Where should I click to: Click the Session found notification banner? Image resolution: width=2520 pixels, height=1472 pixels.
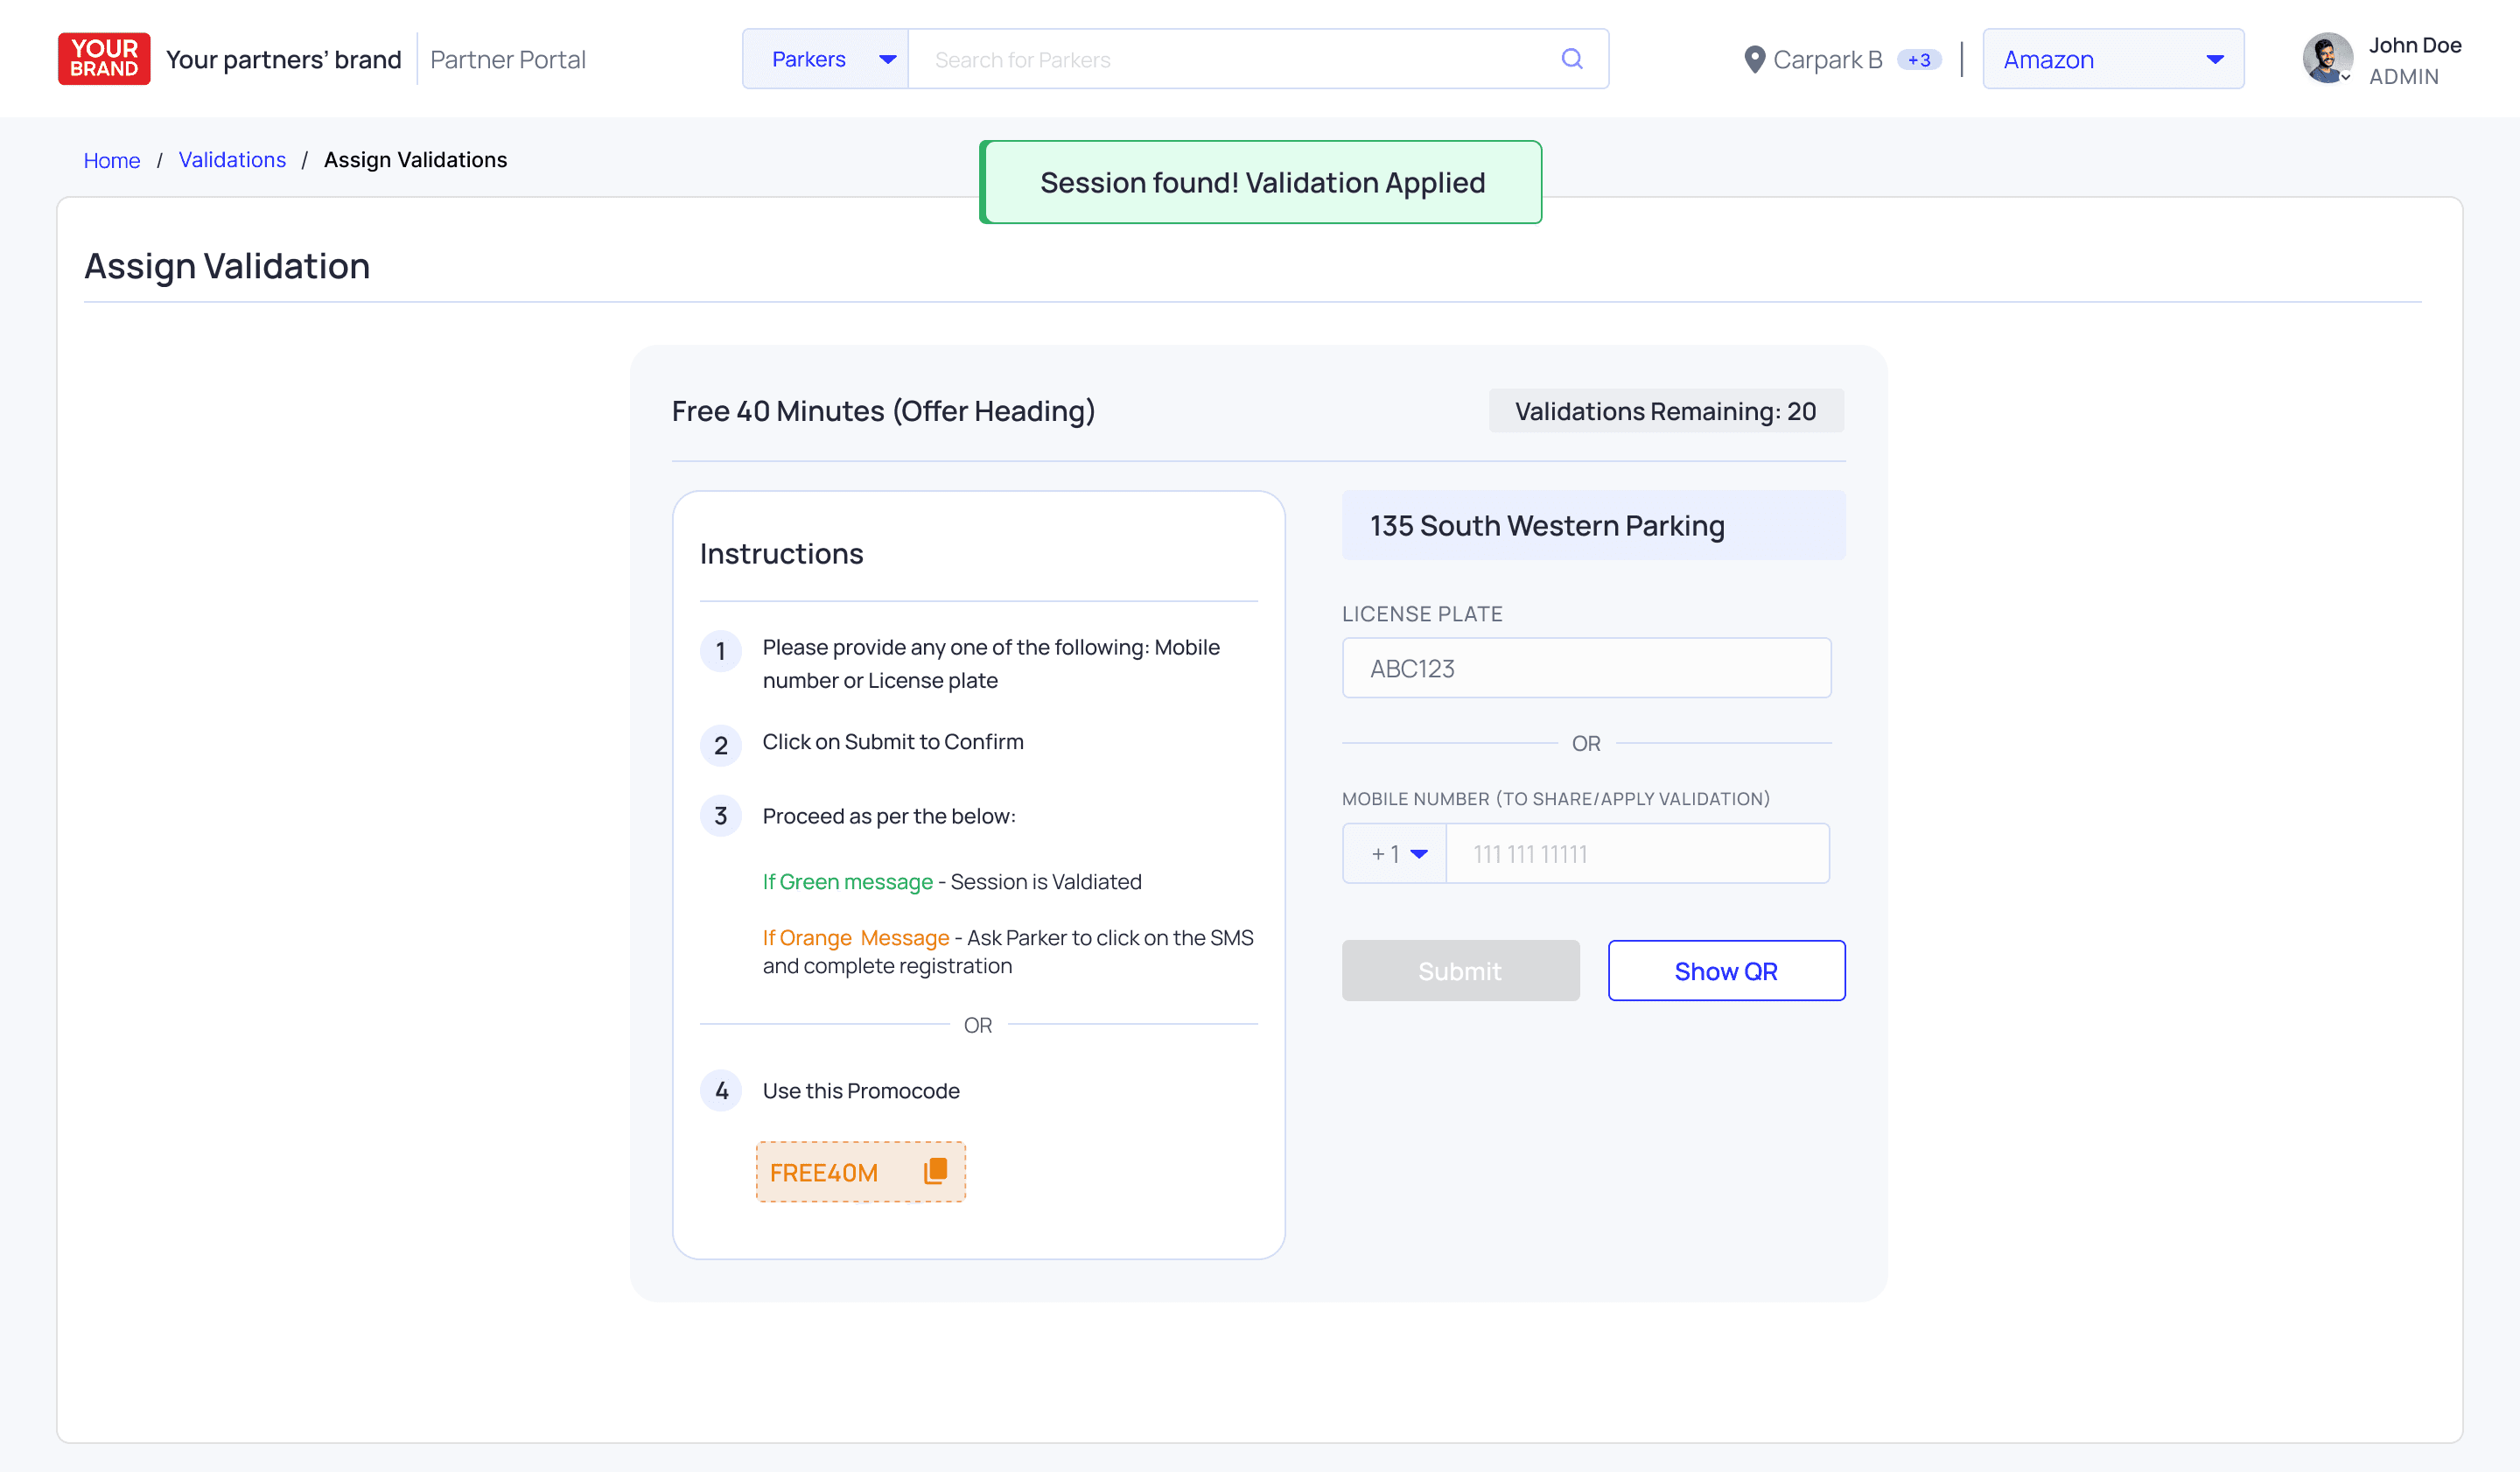pyautogui.click(x=1261, y=183)
